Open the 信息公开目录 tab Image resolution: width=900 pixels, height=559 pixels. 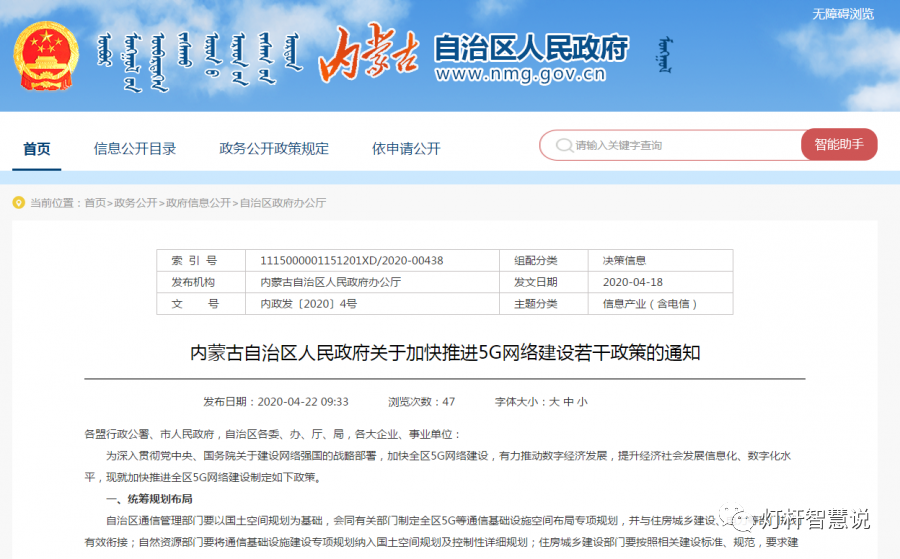pos(135,149)
